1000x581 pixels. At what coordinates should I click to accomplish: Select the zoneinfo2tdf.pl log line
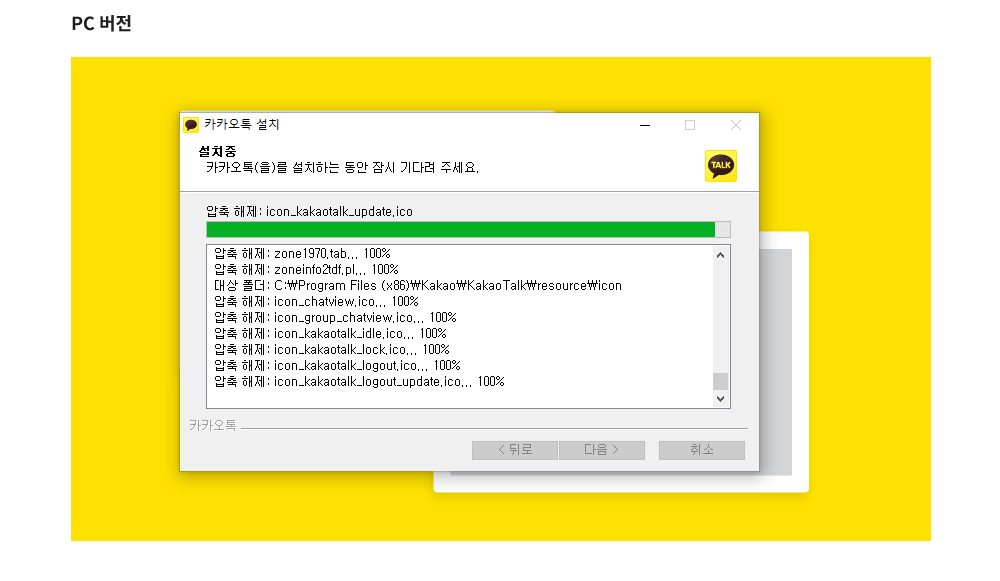point(306,270)
